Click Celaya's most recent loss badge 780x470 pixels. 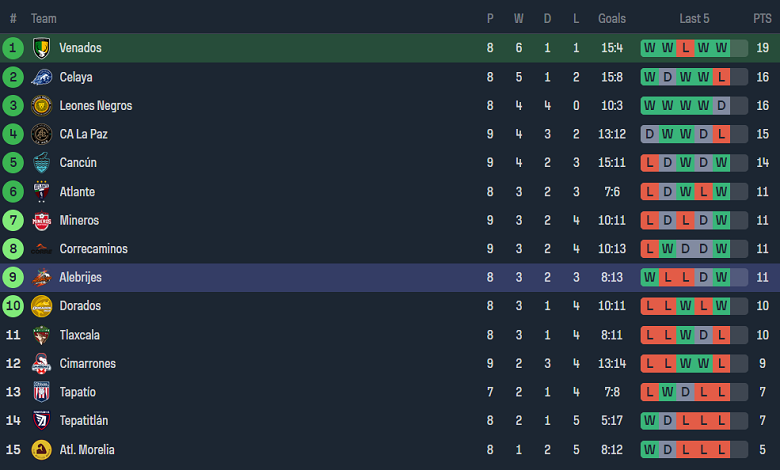pyautogui.click(x=721, y=77)
